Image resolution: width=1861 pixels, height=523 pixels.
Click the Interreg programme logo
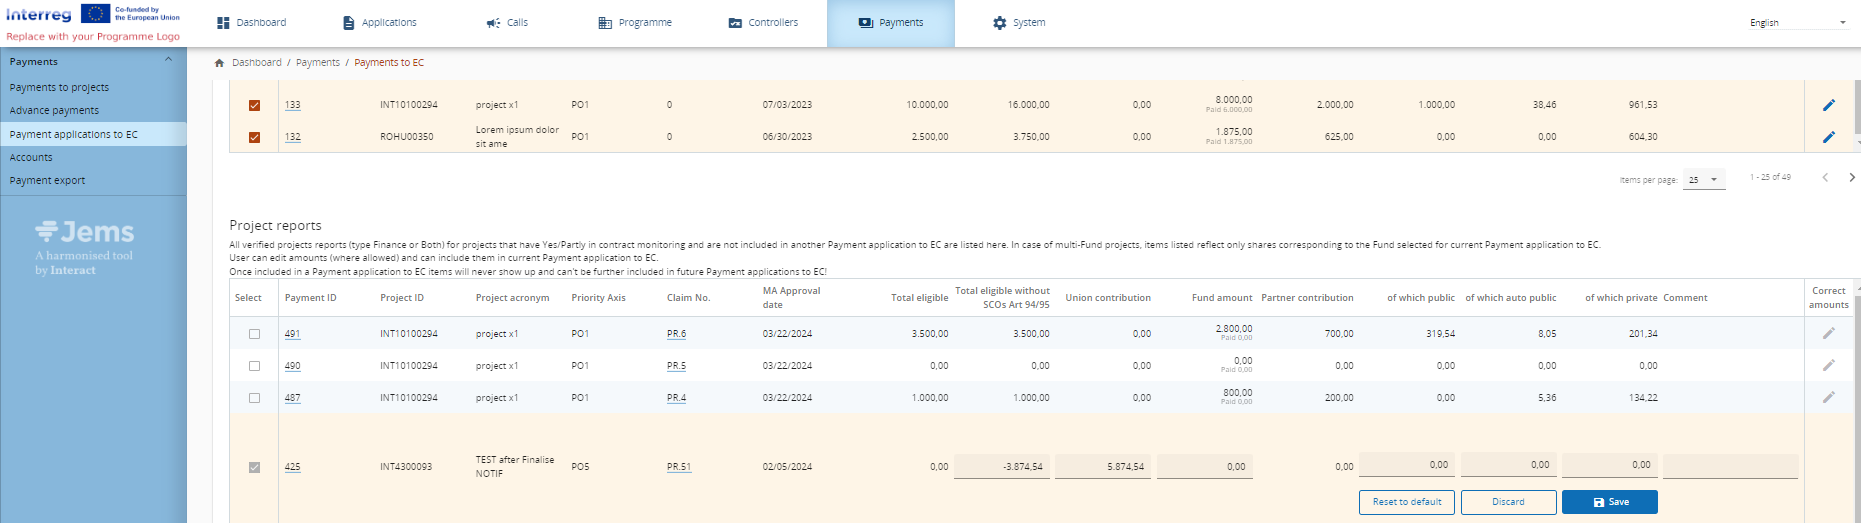pos(93,22)
